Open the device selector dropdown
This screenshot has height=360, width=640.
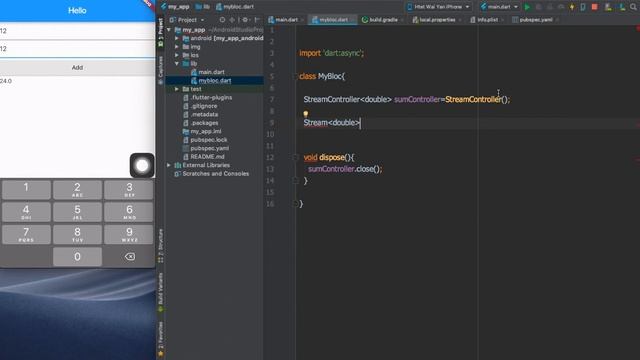(x=438, y=7)
